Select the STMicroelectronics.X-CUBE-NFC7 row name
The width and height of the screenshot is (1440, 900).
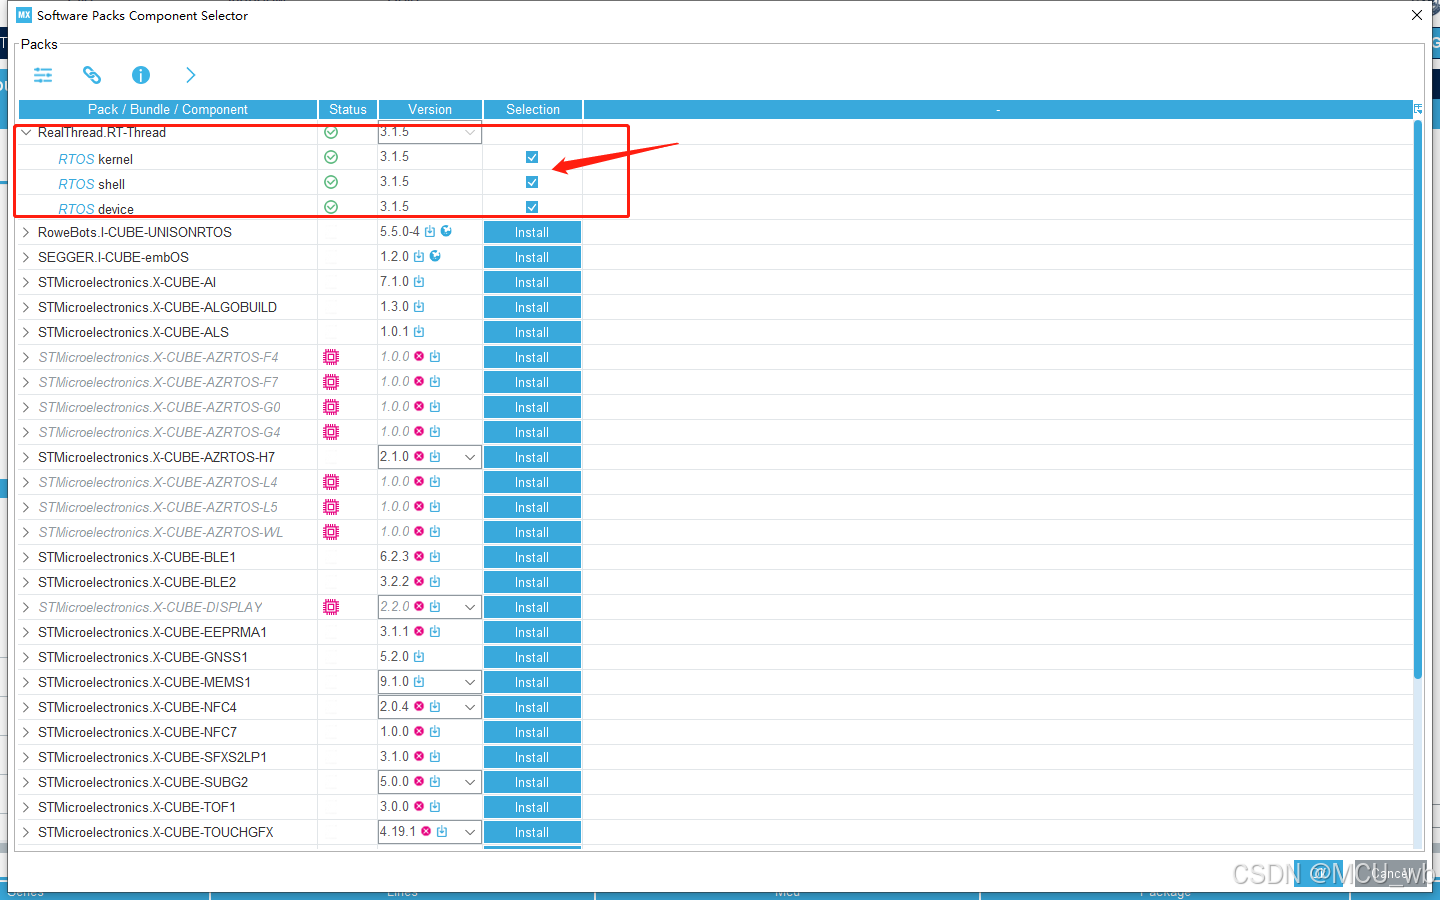click(x=137, y=732)
